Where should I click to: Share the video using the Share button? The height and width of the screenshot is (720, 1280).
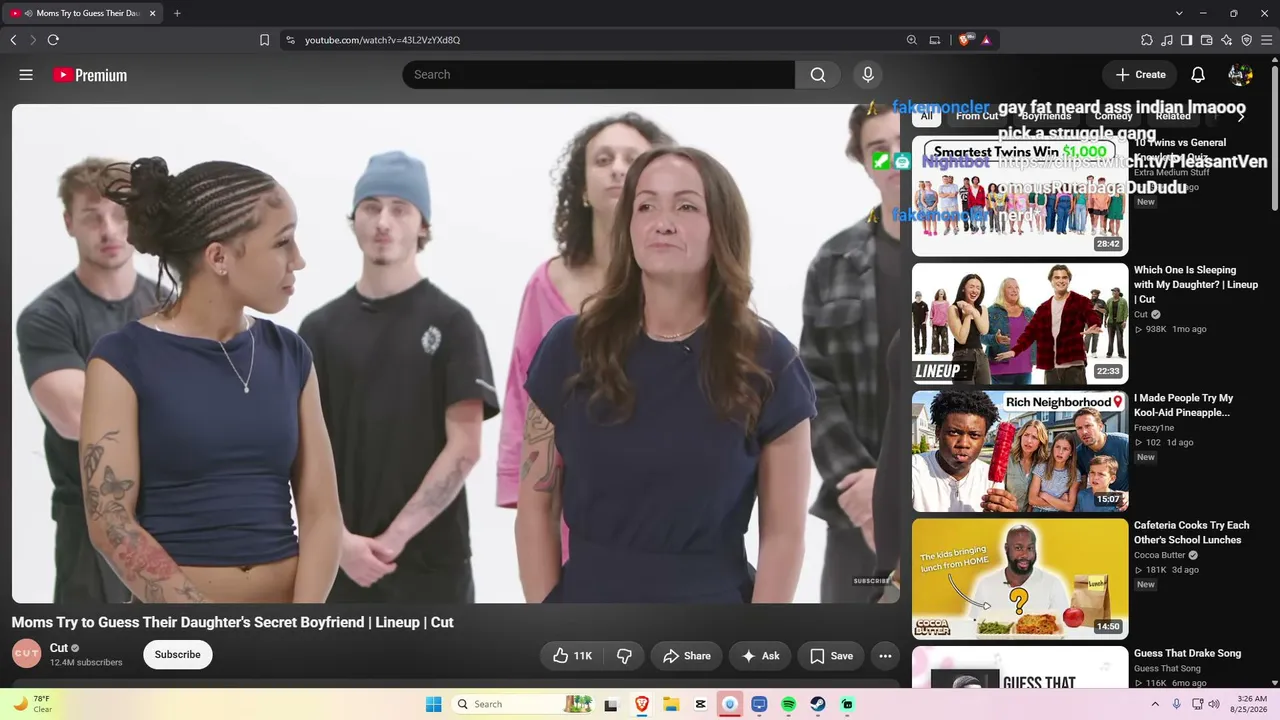tap(686, 656)
